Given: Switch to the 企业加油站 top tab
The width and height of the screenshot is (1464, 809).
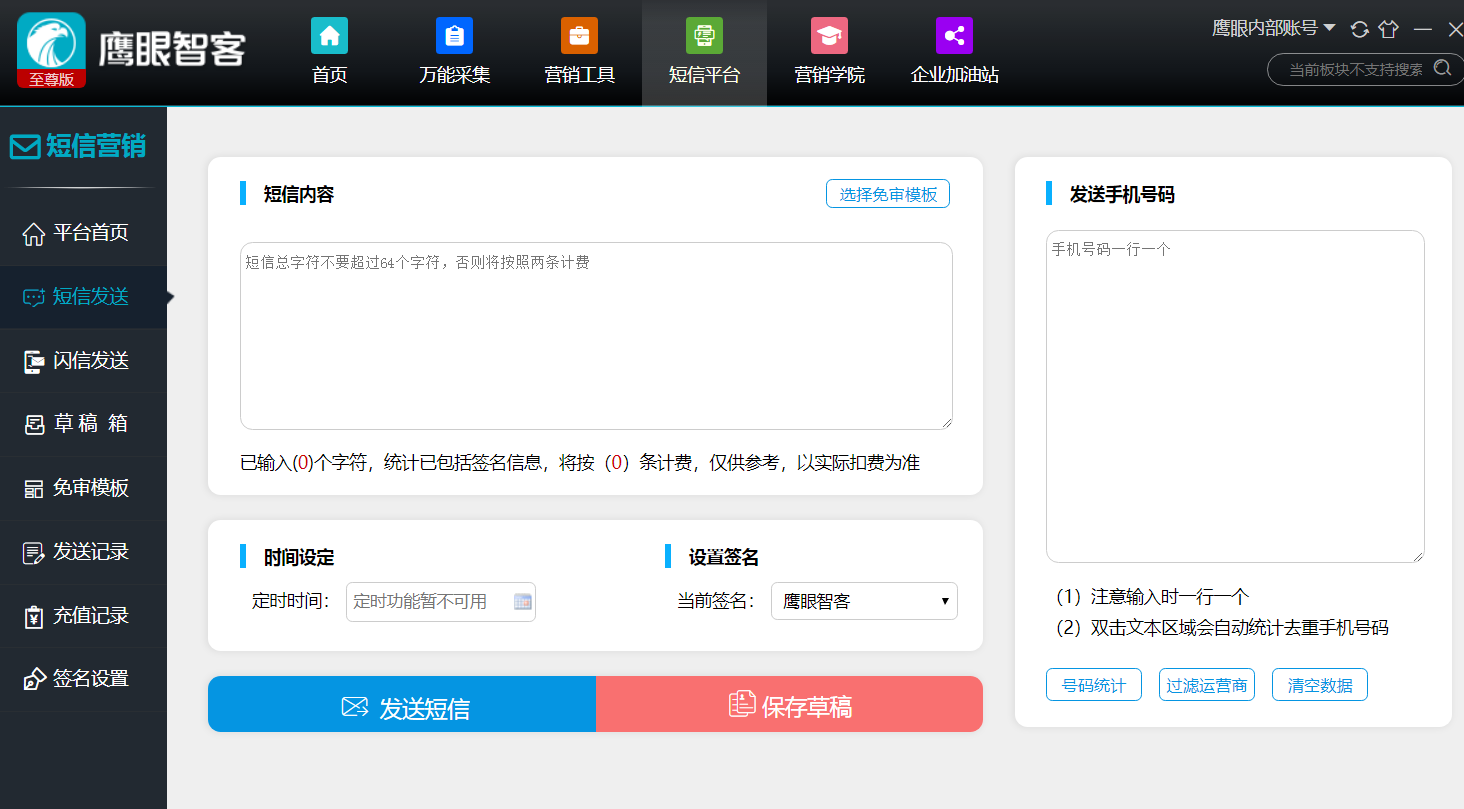Looking at the screenshot, I should tap(954, 52).
